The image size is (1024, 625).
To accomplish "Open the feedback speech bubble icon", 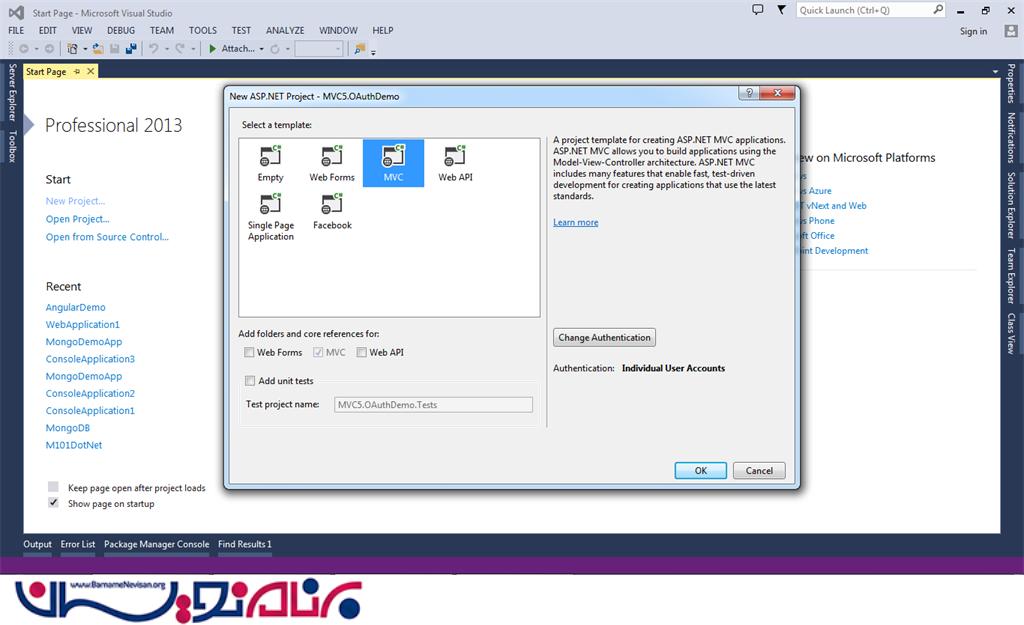I will [x=758, y=10].
